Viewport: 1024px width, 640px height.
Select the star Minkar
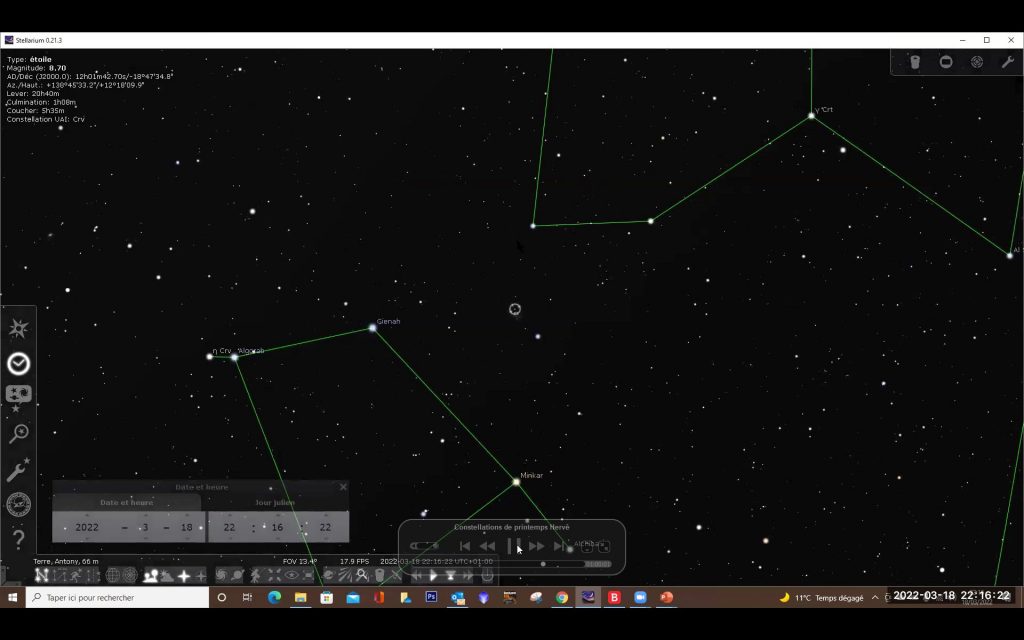(x=516, y=482)
